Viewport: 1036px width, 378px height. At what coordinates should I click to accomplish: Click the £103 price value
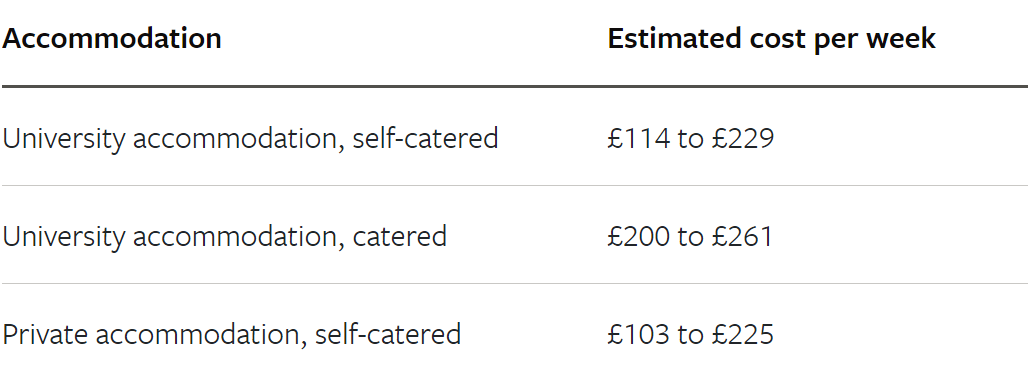[638, 334]
